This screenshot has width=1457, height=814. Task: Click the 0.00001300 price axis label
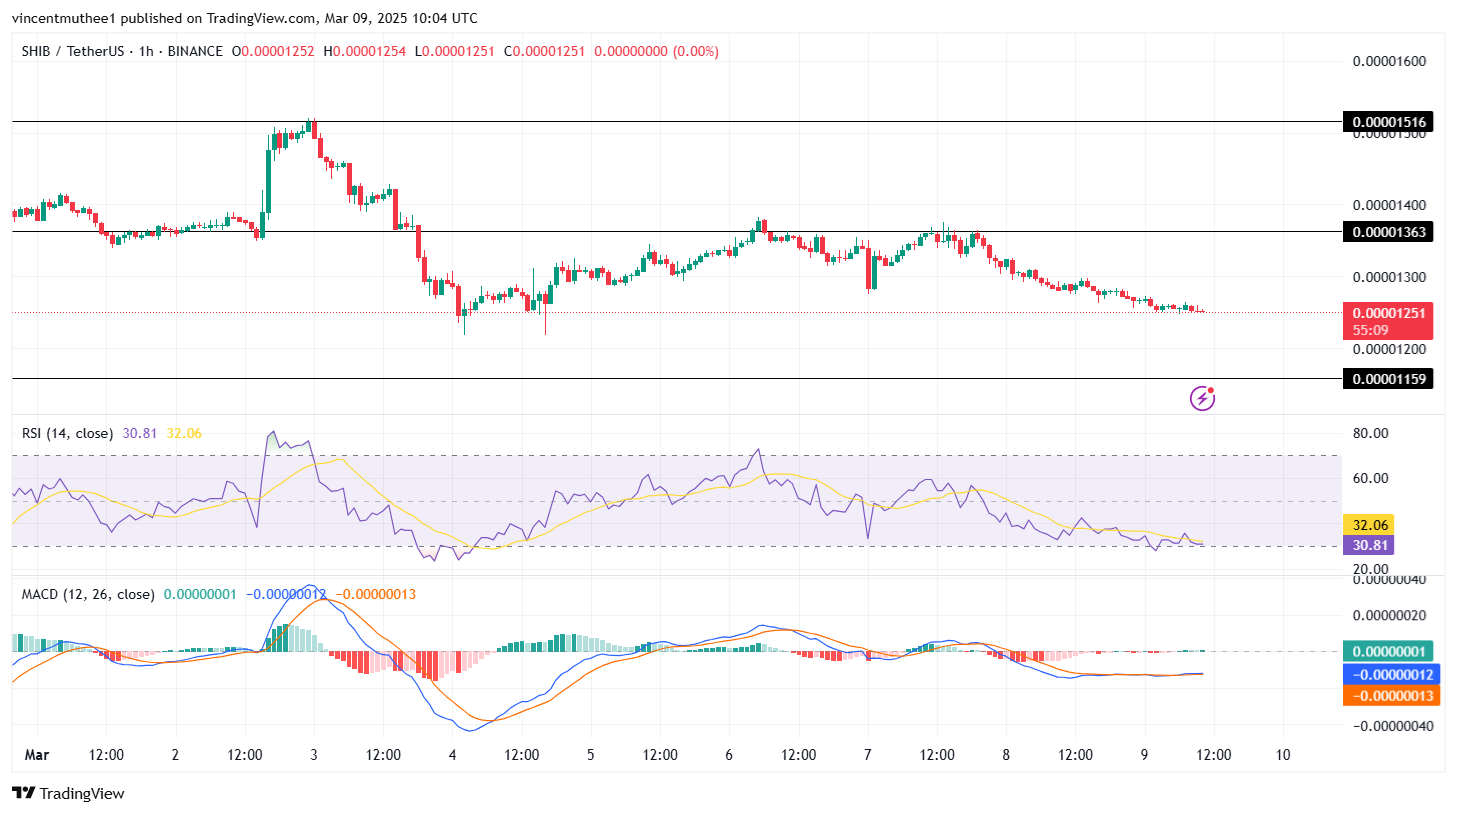tap(1389, 277)
